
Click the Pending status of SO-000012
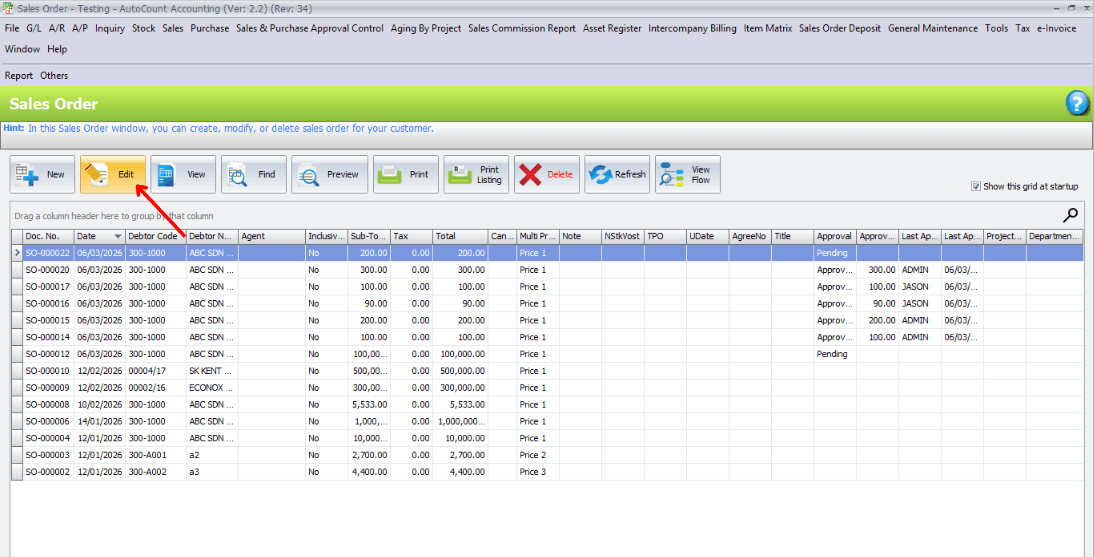click(x=835, y=354)
